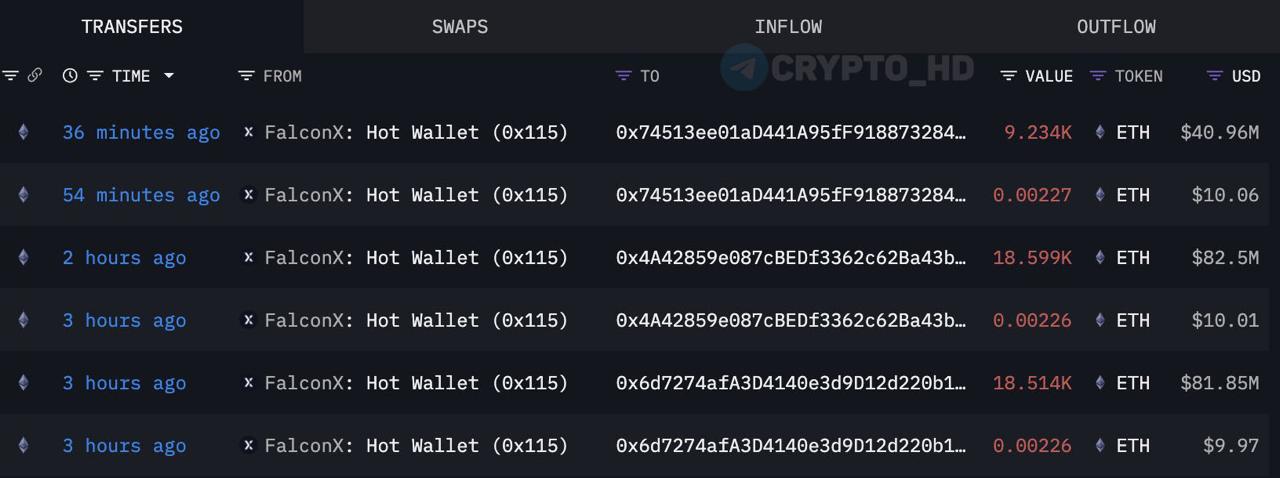The width and height of the screenshot is (1280, 478).
Task: Expand the TIME sort dropdown arrow
Action: click(x=168, y=76)
